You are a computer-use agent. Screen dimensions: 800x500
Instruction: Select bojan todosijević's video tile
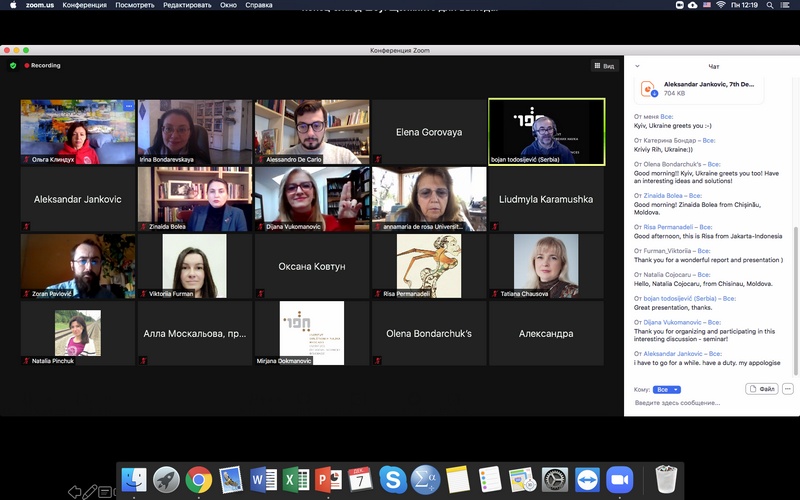click(x=546, y=131)
